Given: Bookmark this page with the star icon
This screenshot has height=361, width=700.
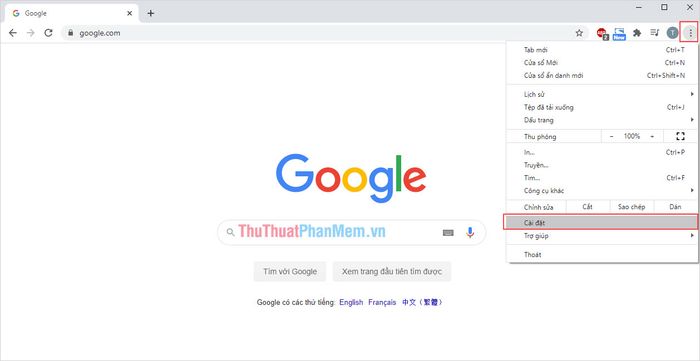Looking at the screenshot, I should [x=579, y=33].
